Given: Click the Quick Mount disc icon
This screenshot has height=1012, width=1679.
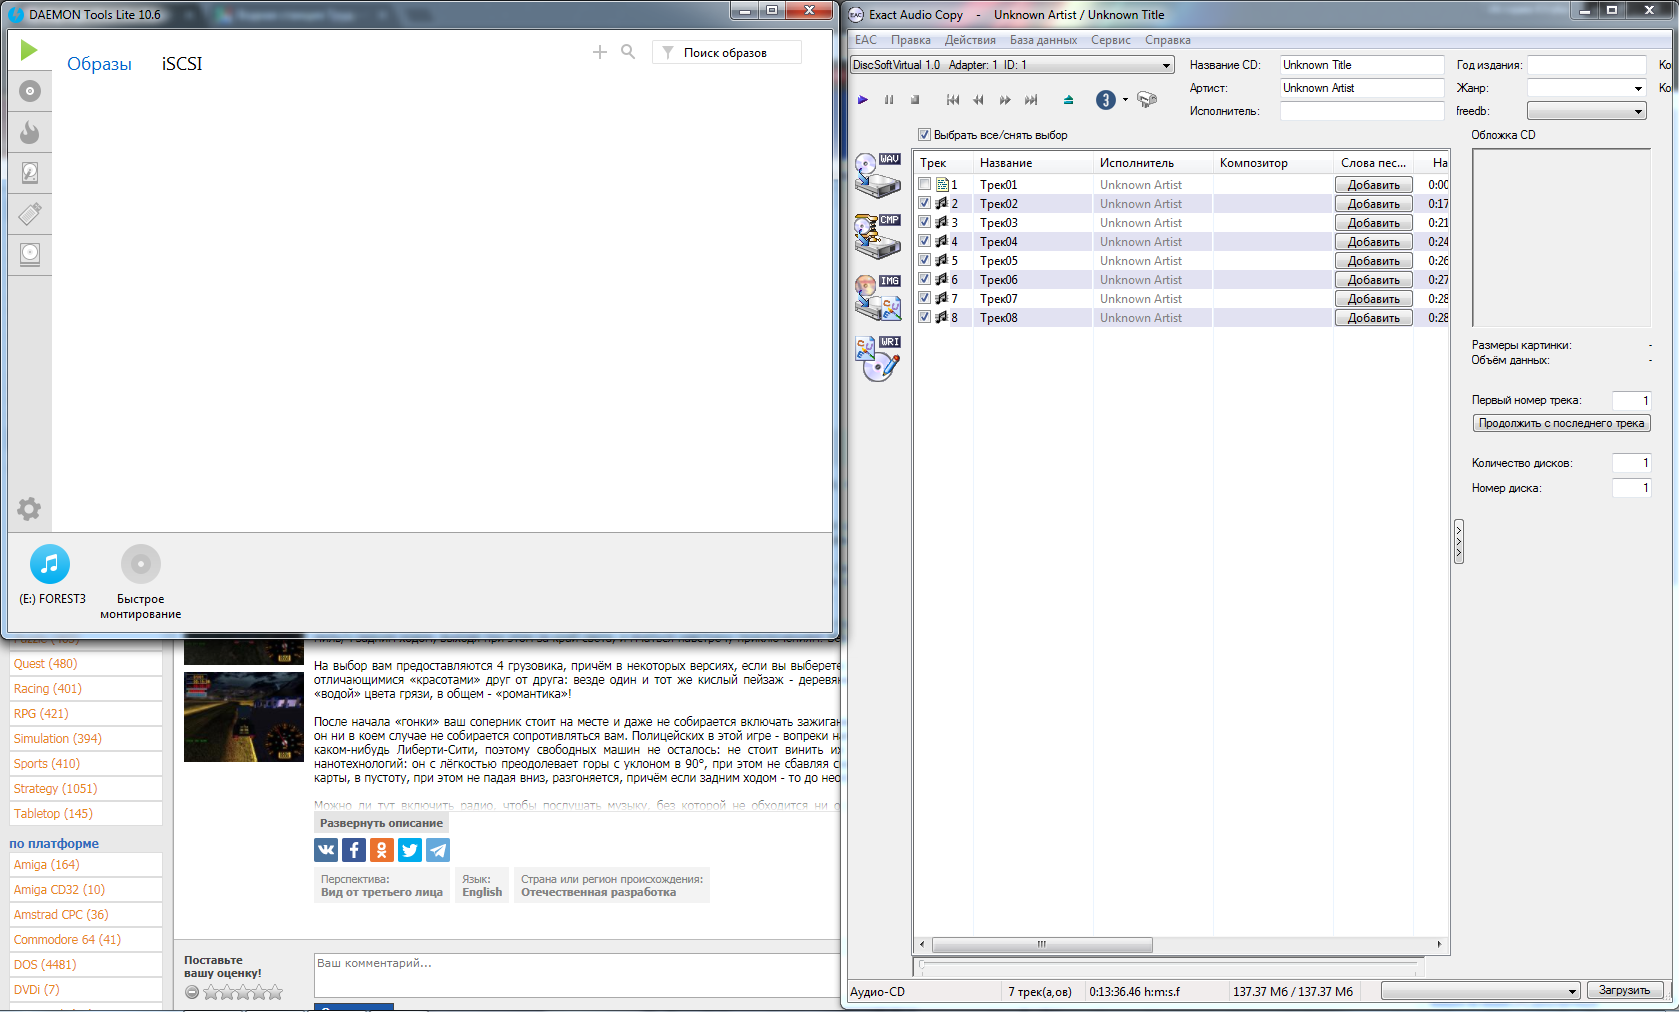Looking at the screenshot, I should tap(141, 564).
